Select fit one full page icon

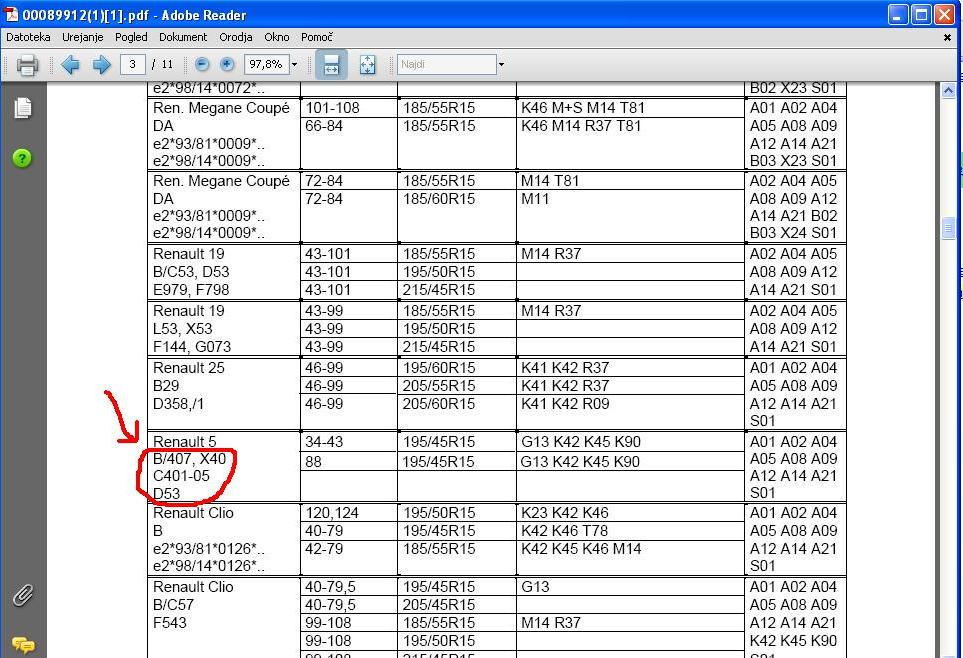coord(367,65)
